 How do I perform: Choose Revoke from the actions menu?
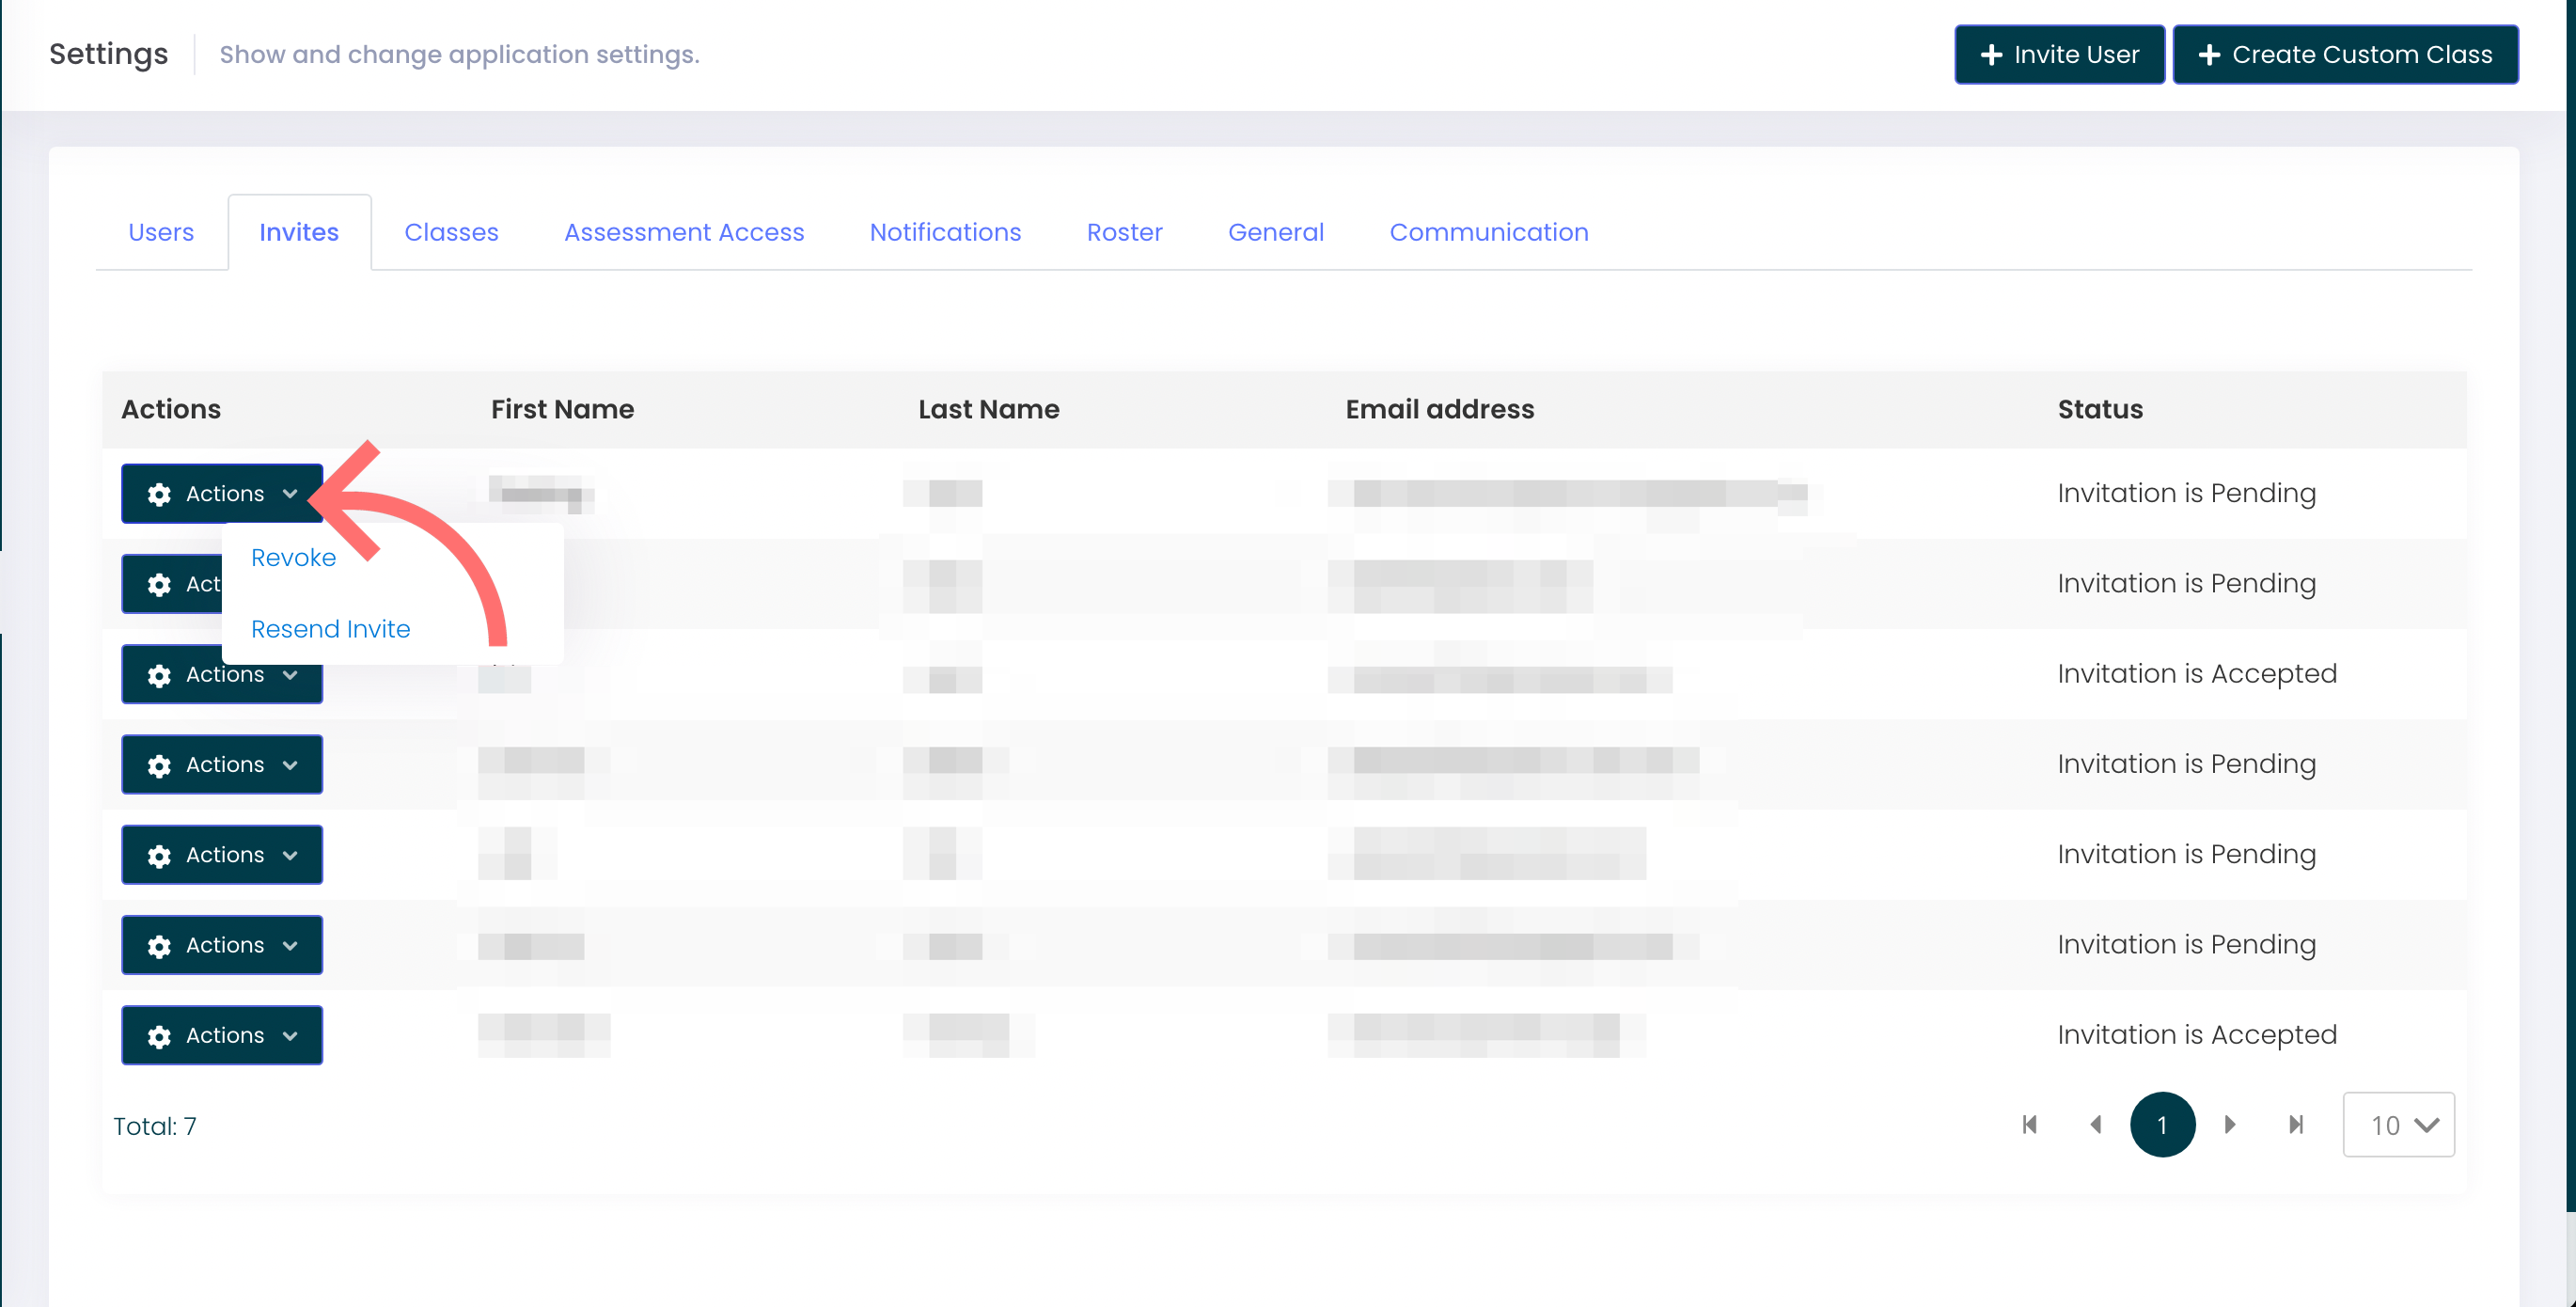pyautogui.click(x=293, y=557)
